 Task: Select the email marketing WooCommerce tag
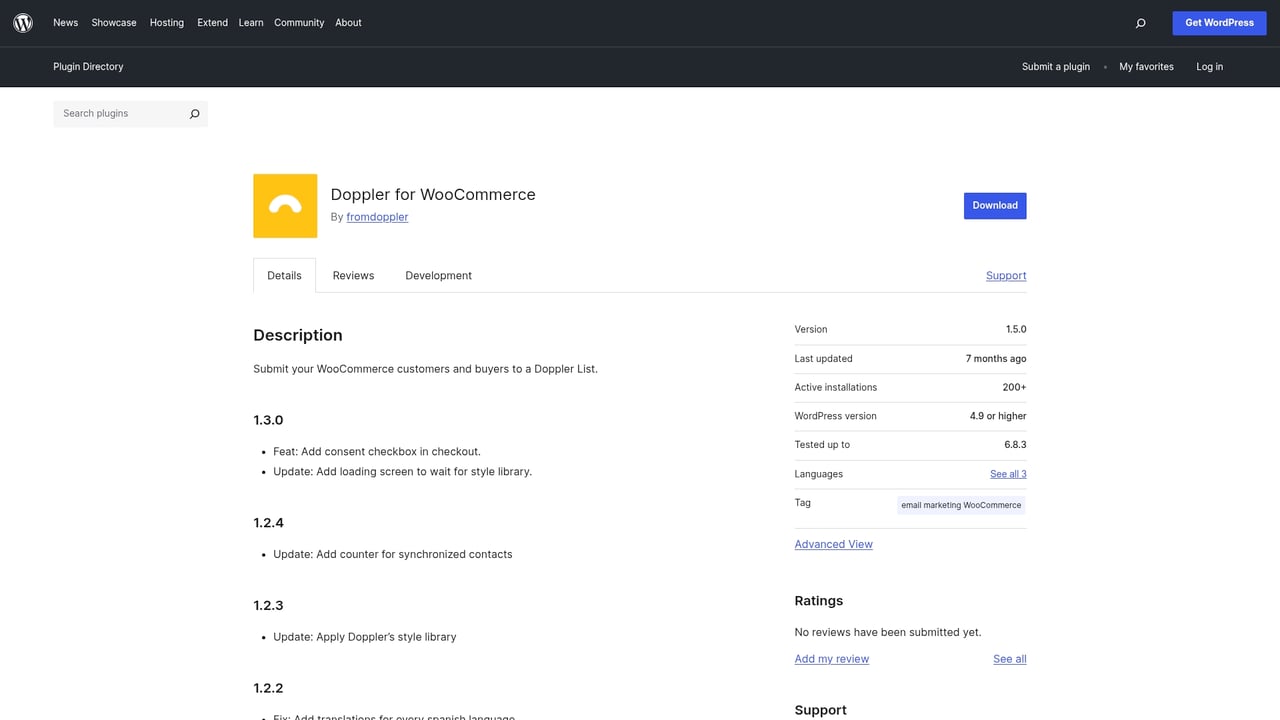(960, 505)
